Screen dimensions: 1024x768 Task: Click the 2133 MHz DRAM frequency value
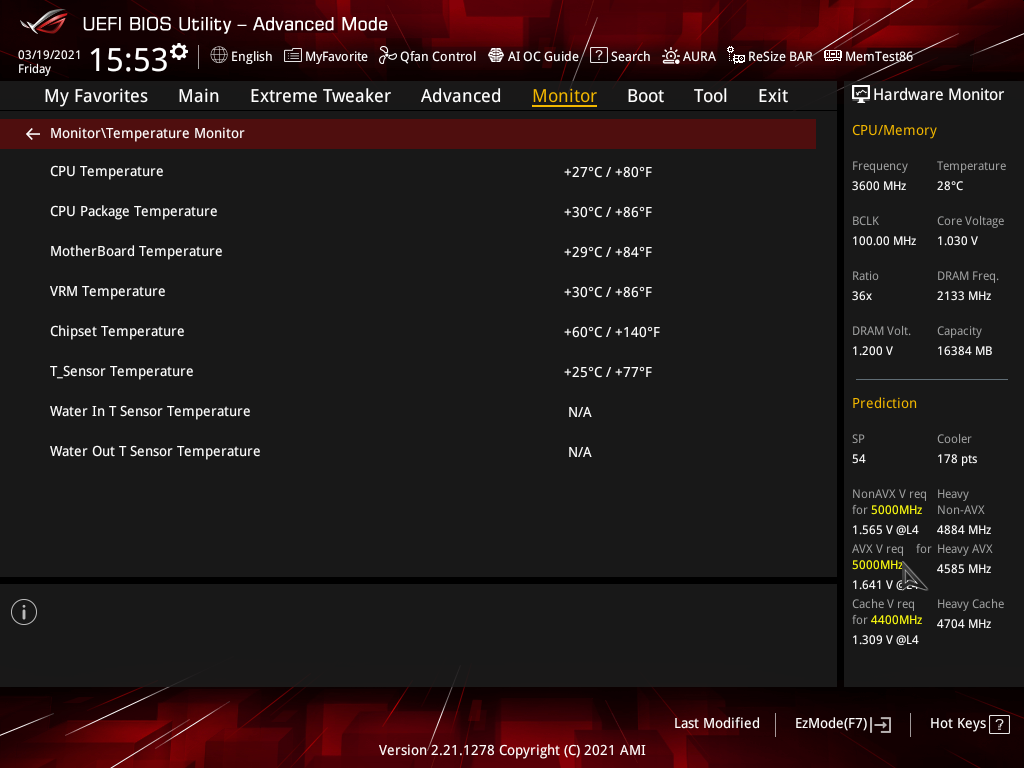(964, 296)
